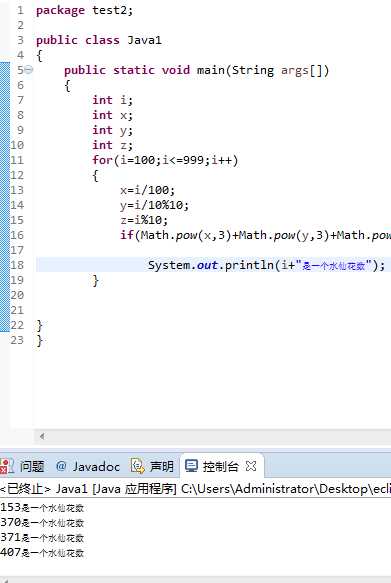Select the 控制台 (Console) tab

pos(220,466)
